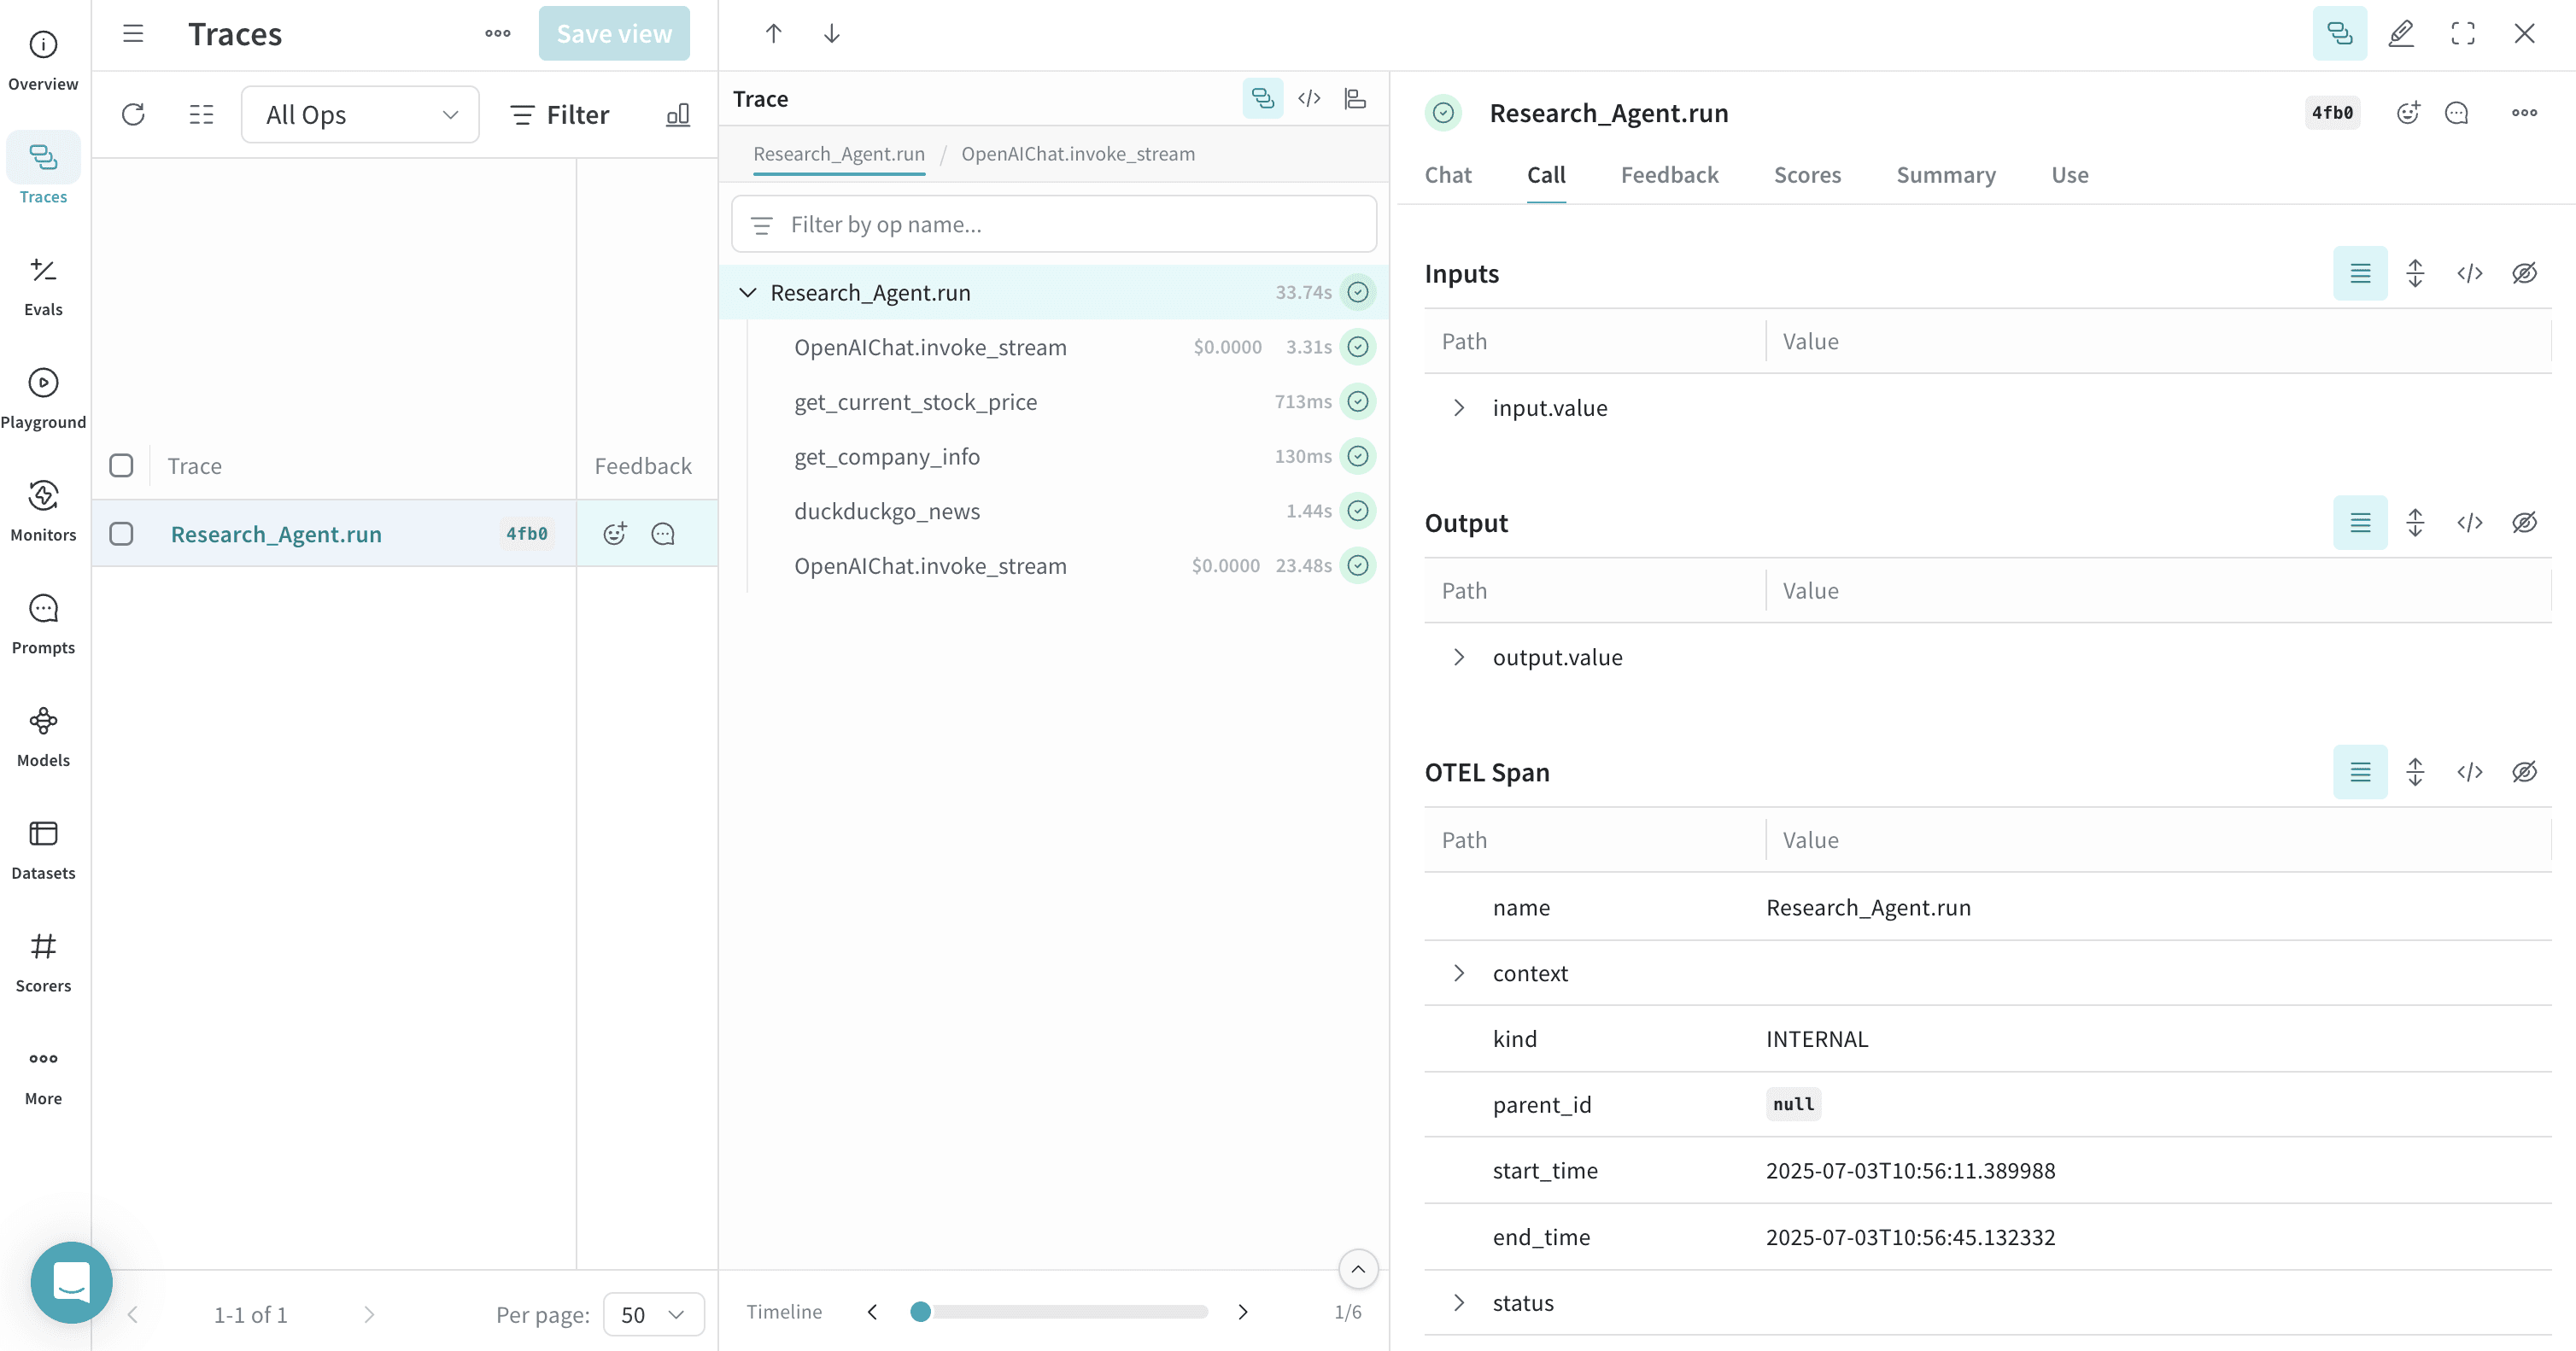Switch to the Feedback tab
This screenshot has height=1351, width=2576.
[1669, 174]
